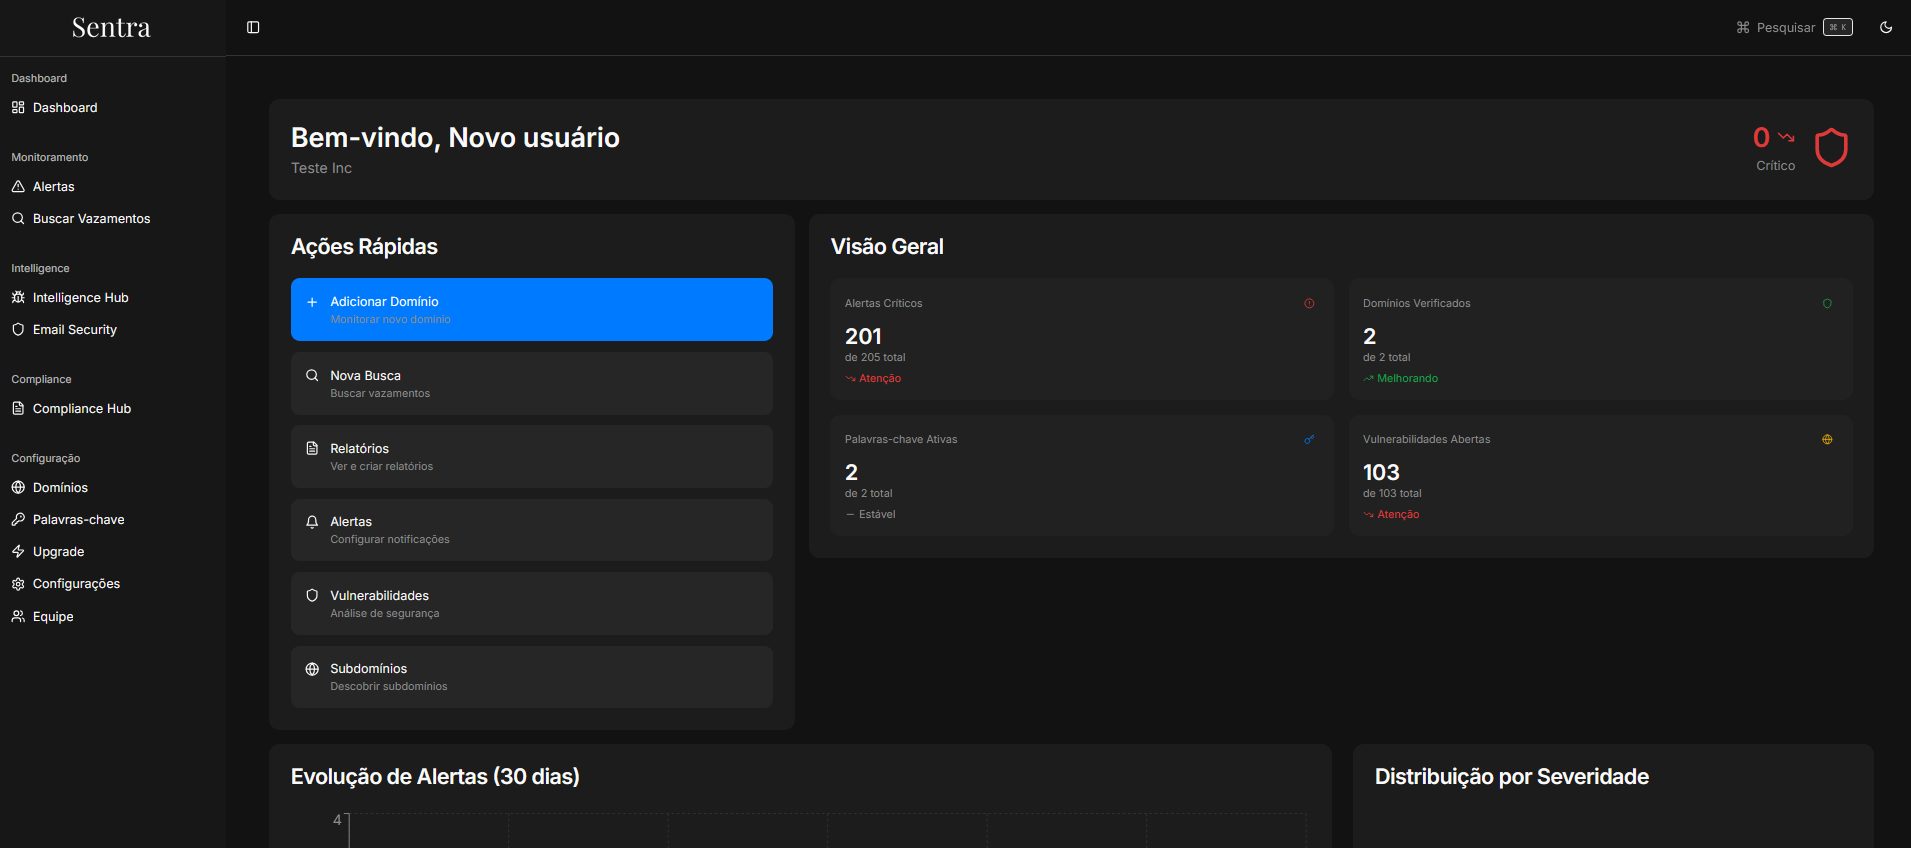
Task: Click the Email Security shield icon
Action: 18,330
